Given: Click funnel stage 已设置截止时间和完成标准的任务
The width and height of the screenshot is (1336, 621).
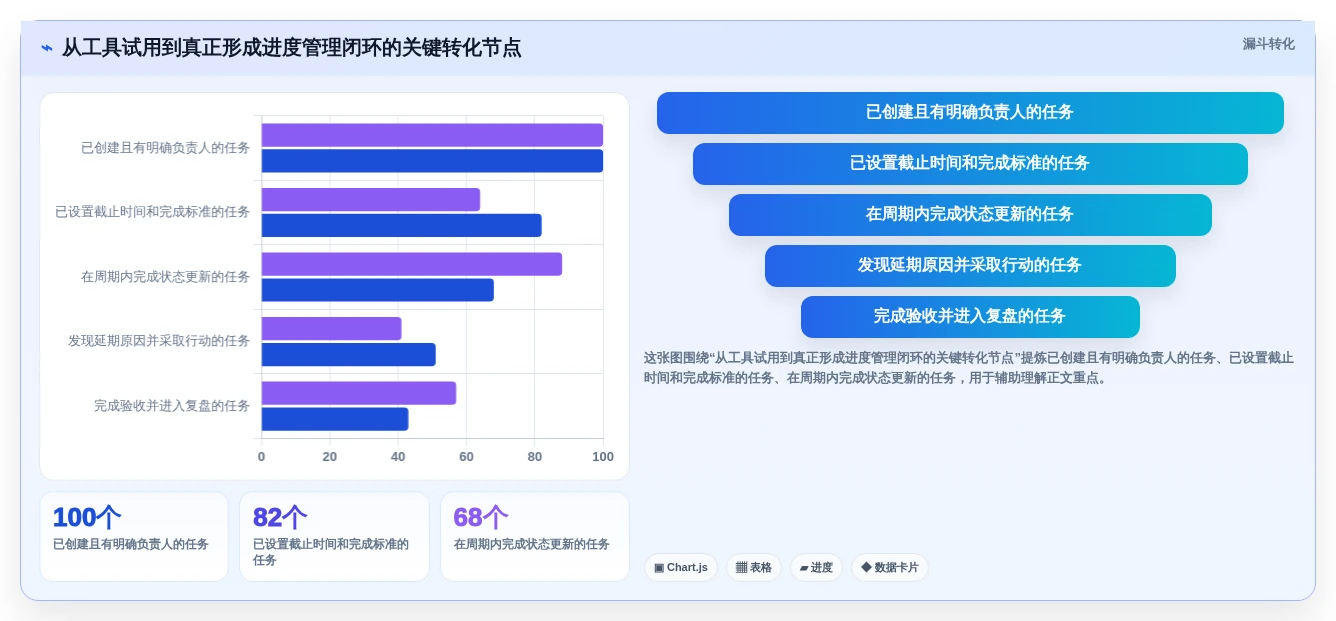Looking at the screenshot, I should pos(970,164).
